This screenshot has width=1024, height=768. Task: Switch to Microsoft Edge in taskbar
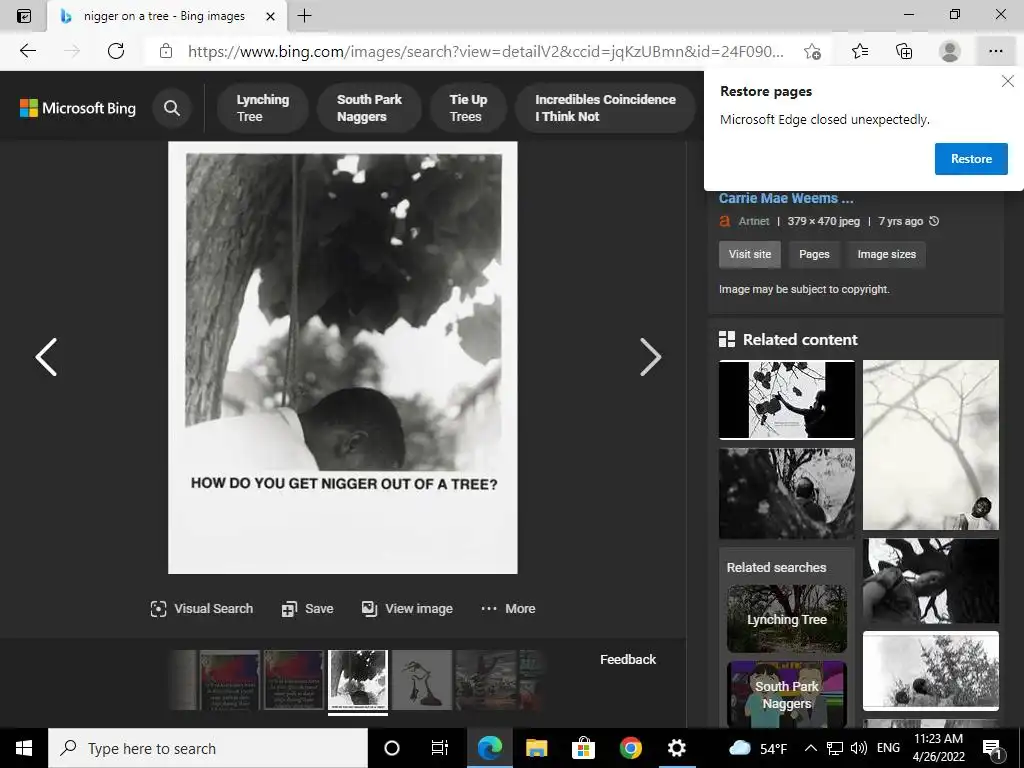tap(489, 748)
